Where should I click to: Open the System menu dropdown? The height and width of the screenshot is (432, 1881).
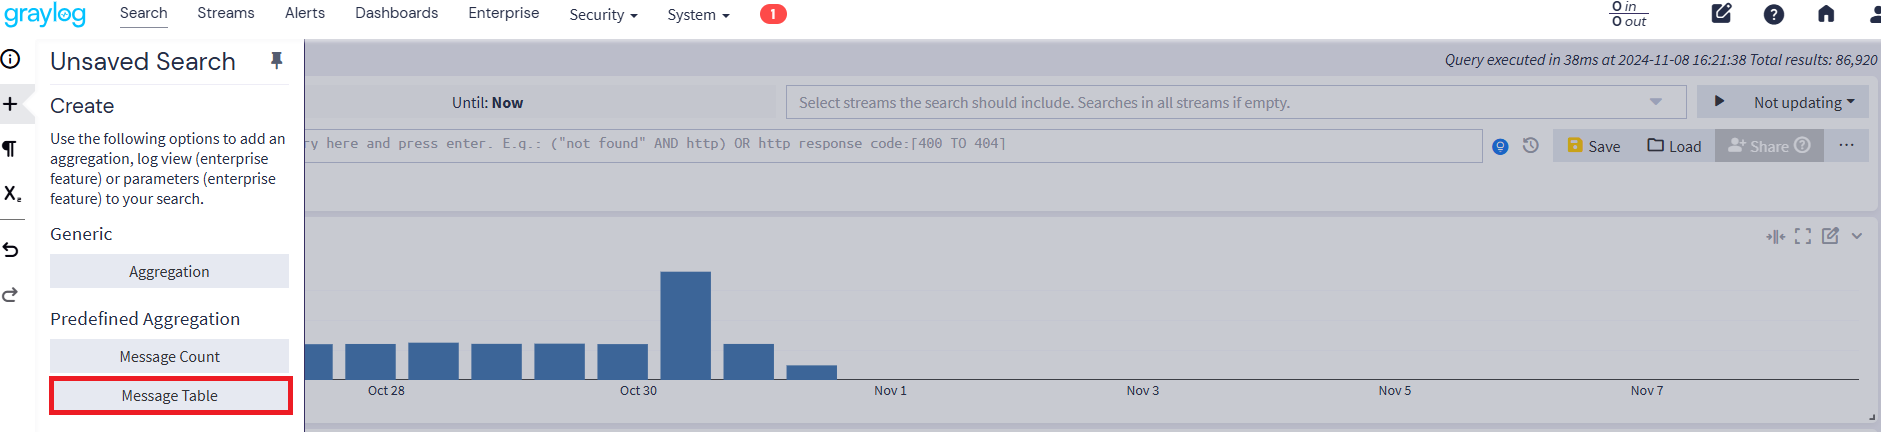point(698,15)
